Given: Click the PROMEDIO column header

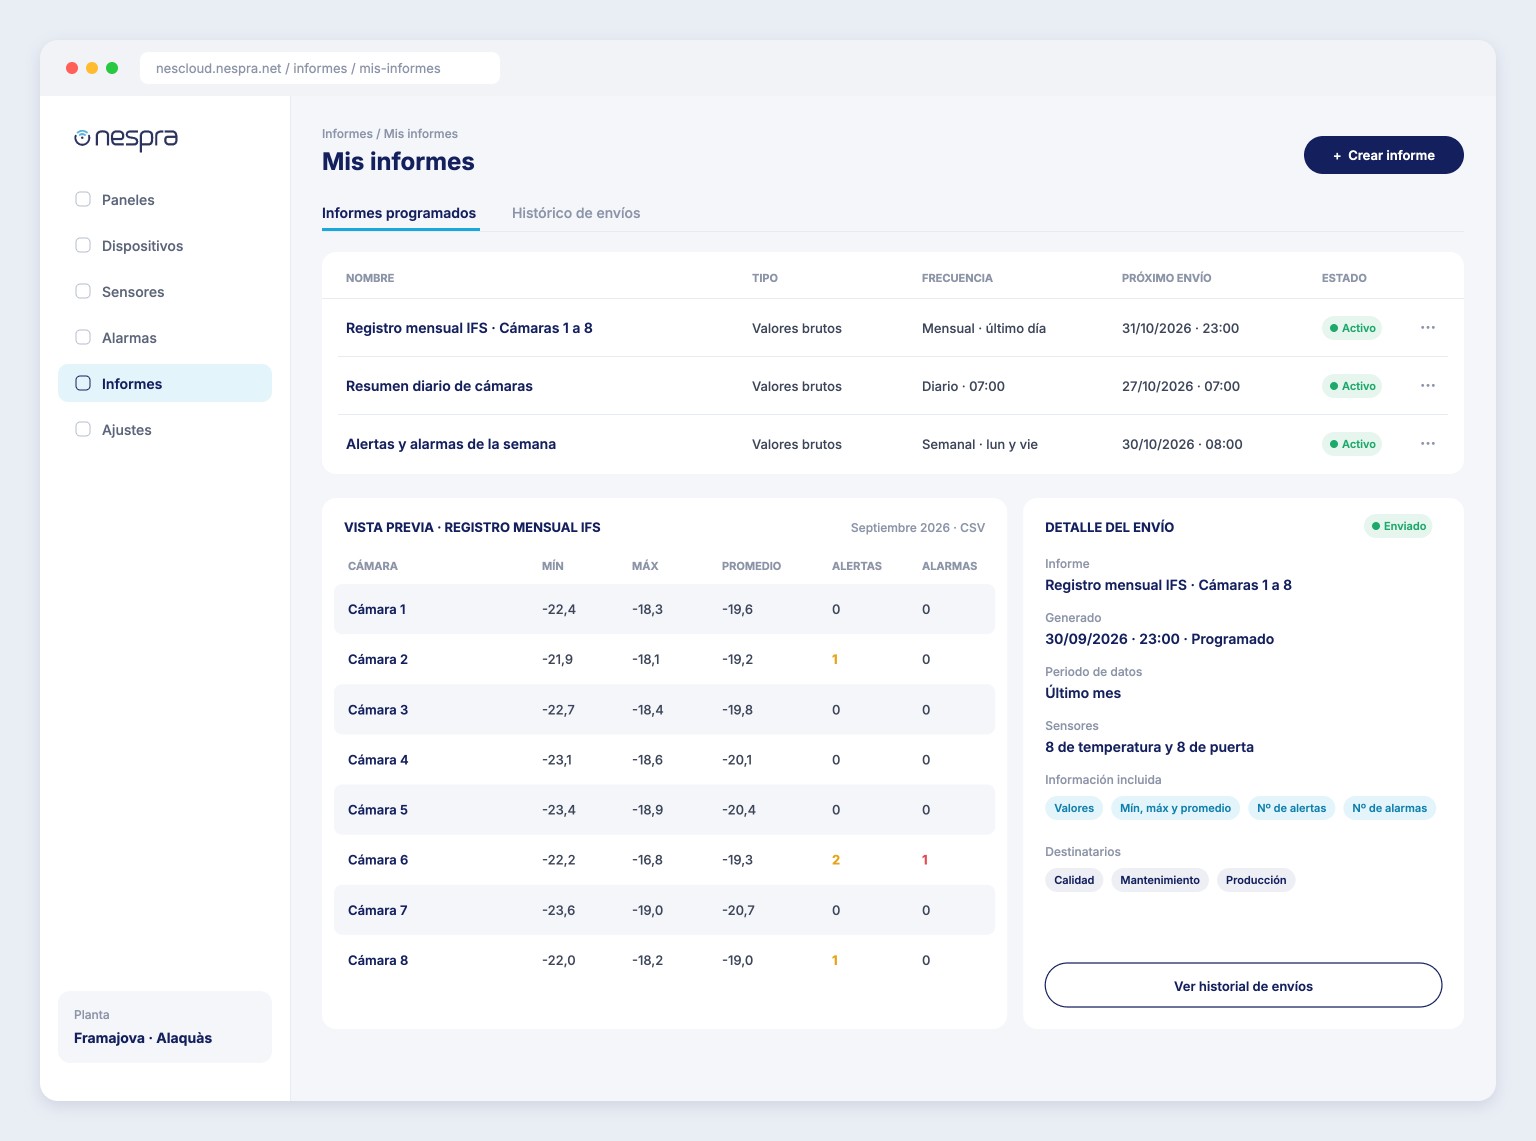Looking at the screenshot, I should (751, 566).
